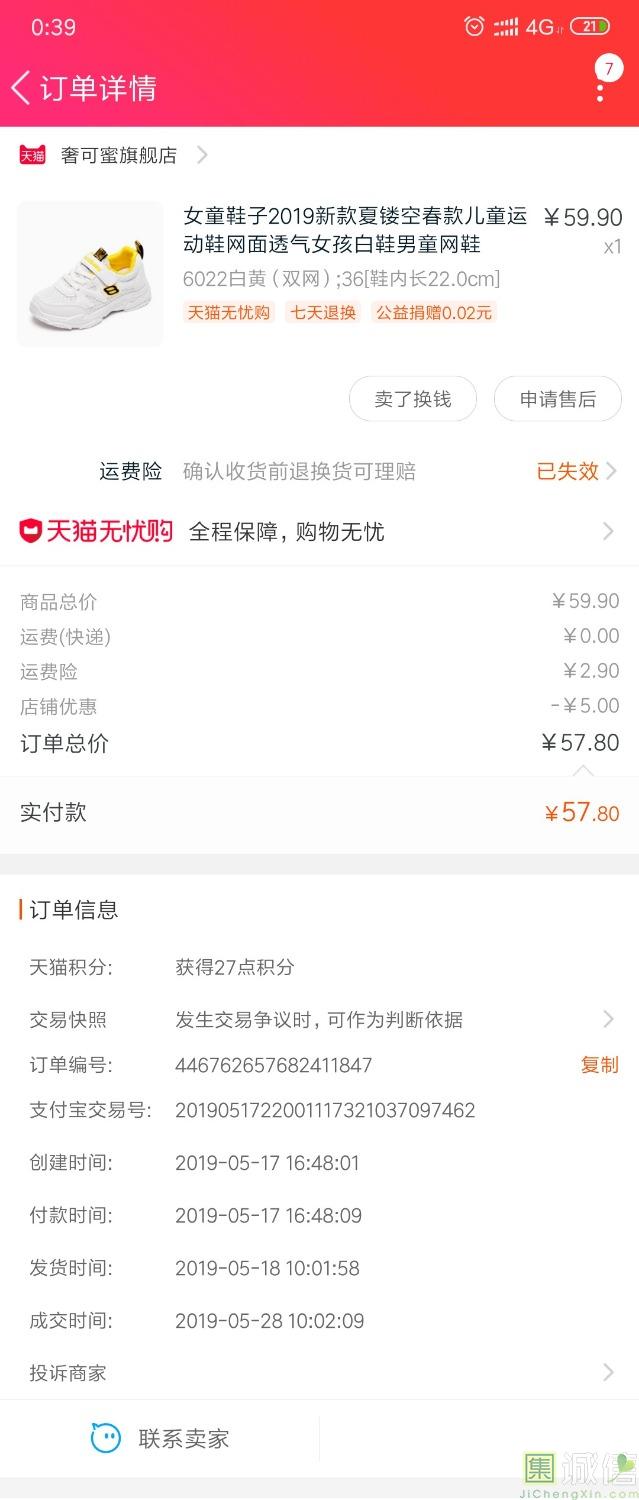Tap the Tmall logo beside the store name

pyautogui.click(x=33, y=155)
